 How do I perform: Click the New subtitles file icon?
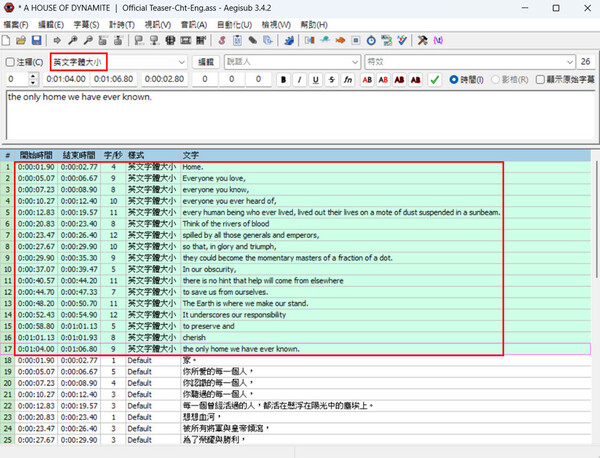click(x=7, y=40)
